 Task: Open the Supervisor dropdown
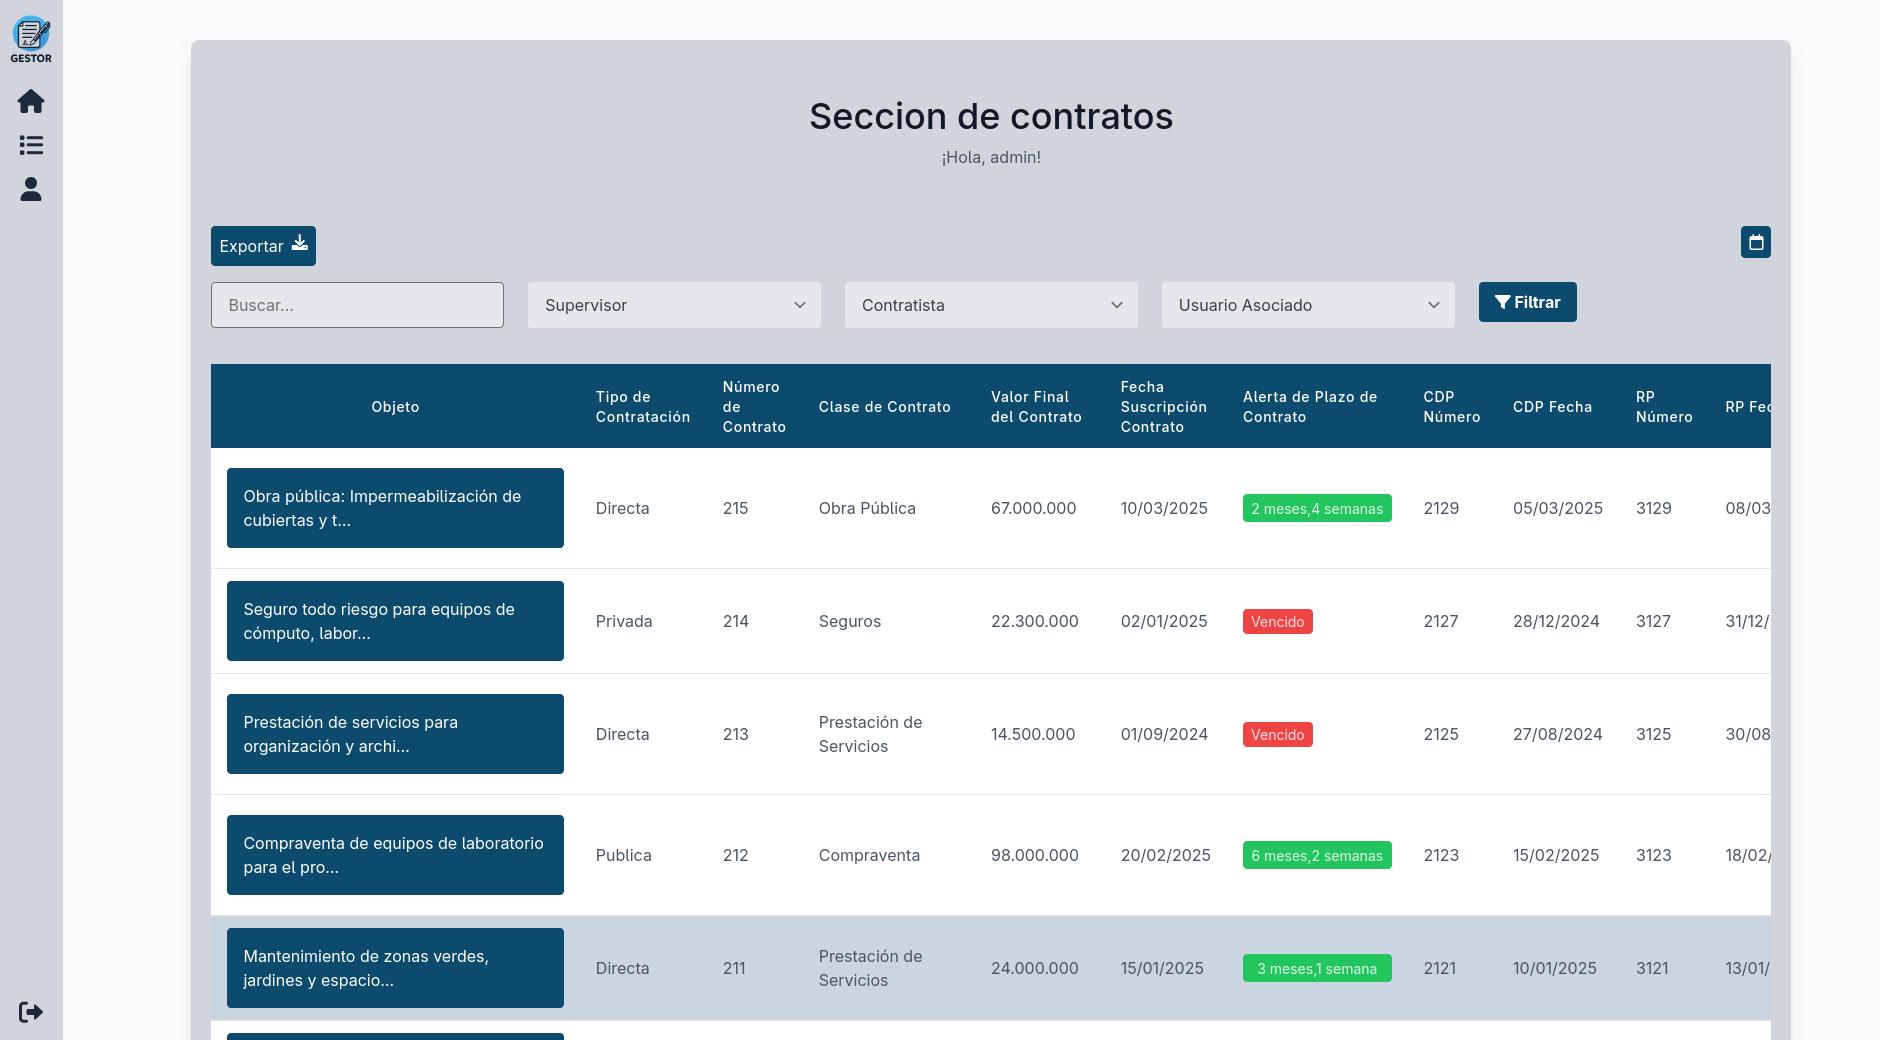click(x=674, y=305)
